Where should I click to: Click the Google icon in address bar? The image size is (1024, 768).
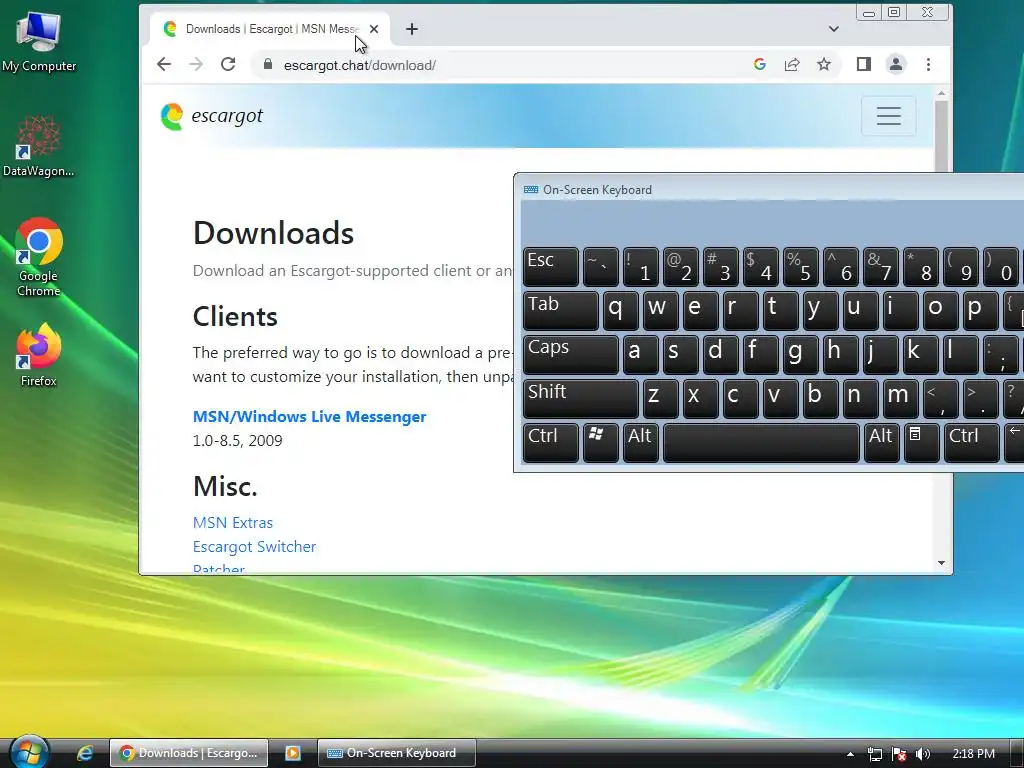[x=760, y=64]
